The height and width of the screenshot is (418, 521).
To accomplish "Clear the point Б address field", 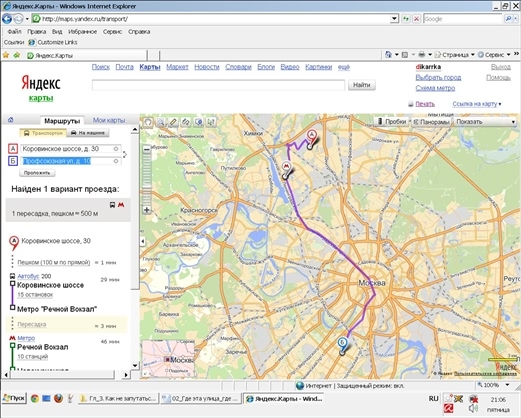I will [116, 161].
